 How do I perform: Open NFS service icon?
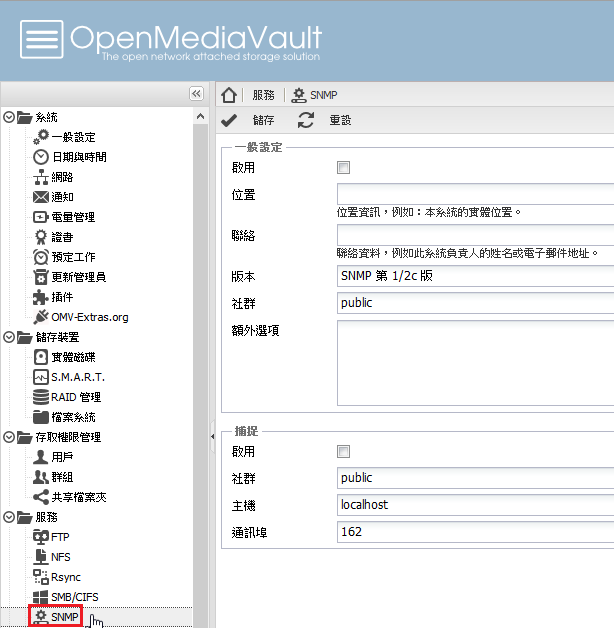(x=41, y=557)
